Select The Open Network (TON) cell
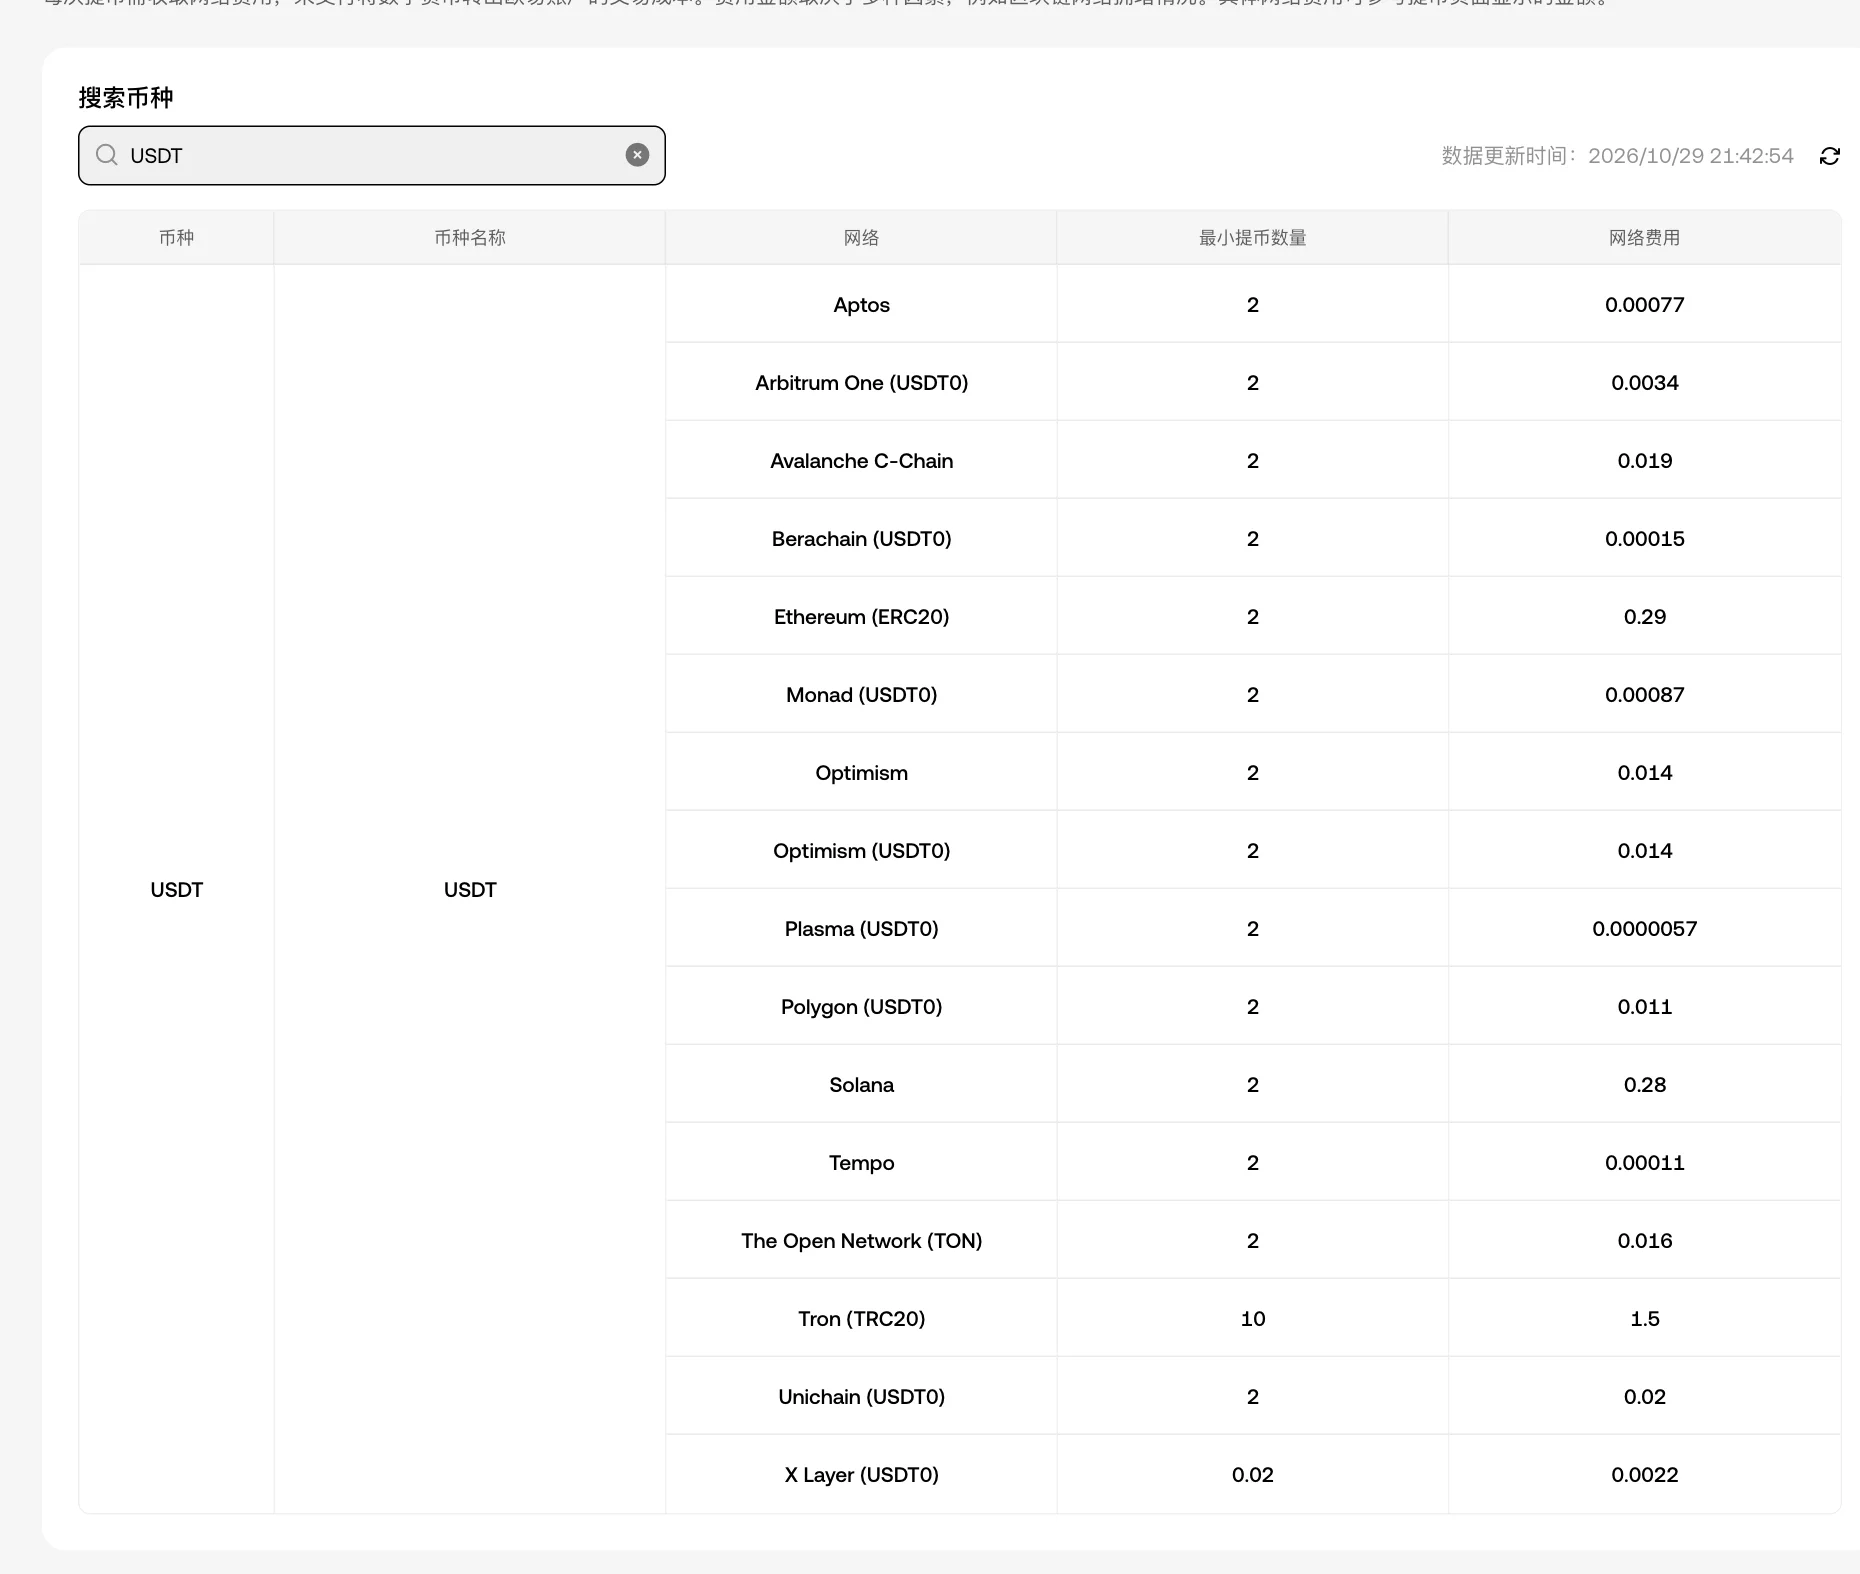1860x1574 pixels. [x=861, y=1241]
